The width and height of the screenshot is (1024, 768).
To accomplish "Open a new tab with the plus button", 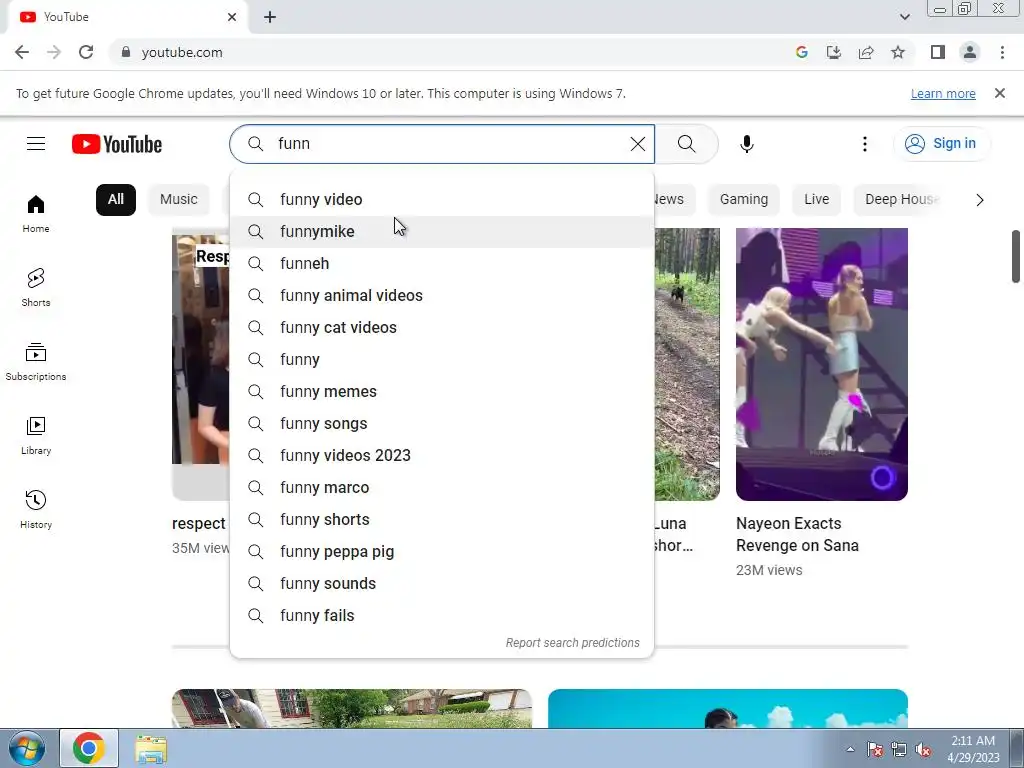I will 270,17.
